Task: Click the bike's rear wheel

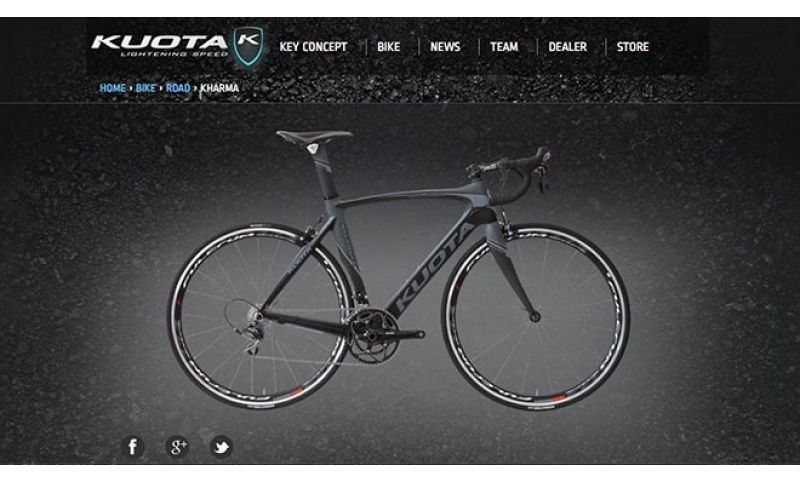Action: (261, 315)
